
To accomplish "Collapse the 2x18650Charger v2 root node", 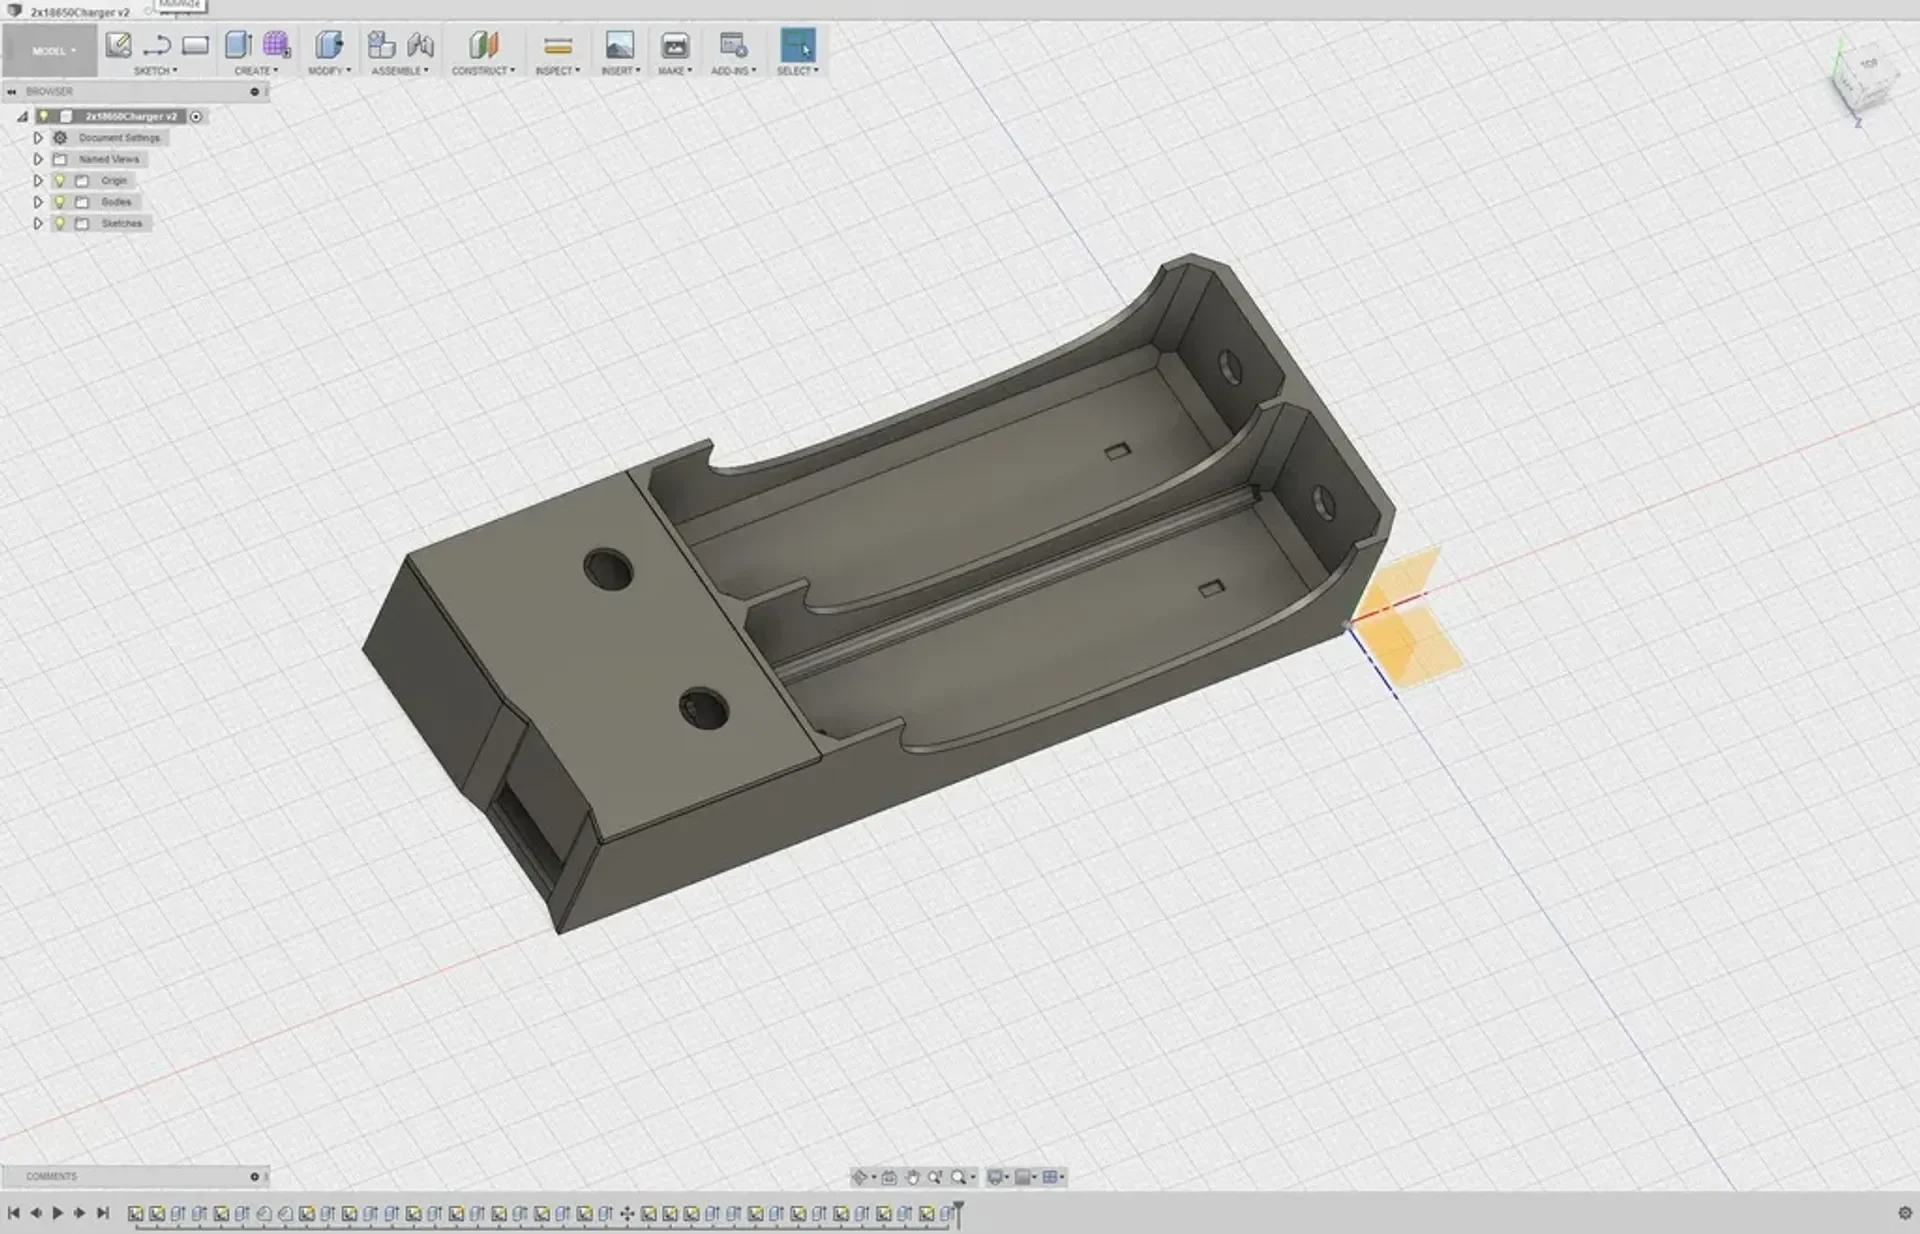I will [22, 117].
